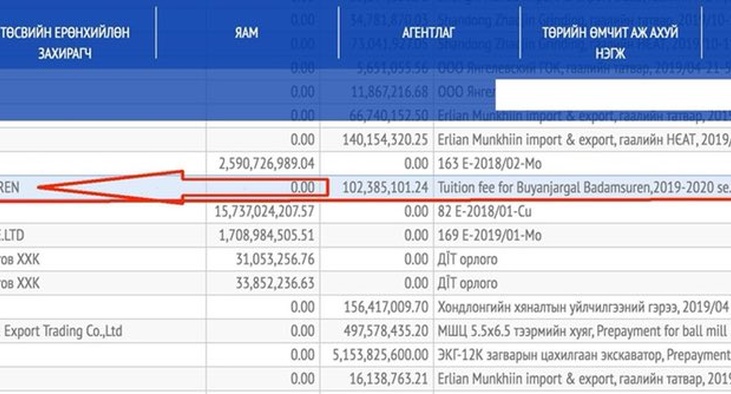
Task: Click the Tuition fee for Buyanjargal Badamsuren description
Action: tap(584, 187)
